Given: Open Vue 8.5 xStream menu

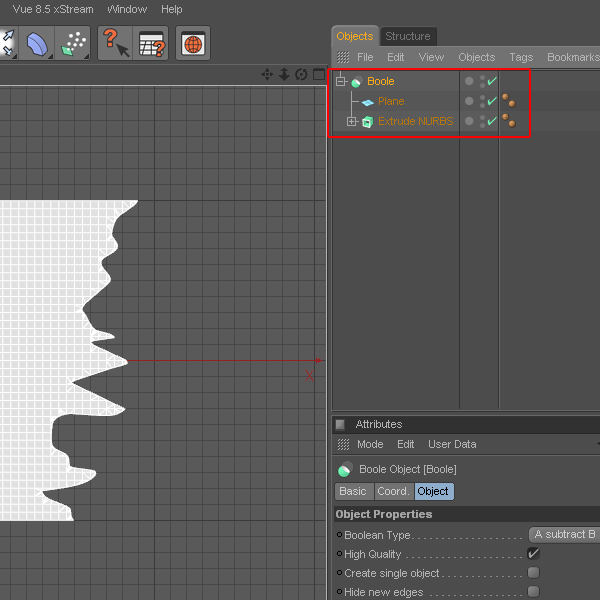Looking at the screenshot, I should (53, 9).
